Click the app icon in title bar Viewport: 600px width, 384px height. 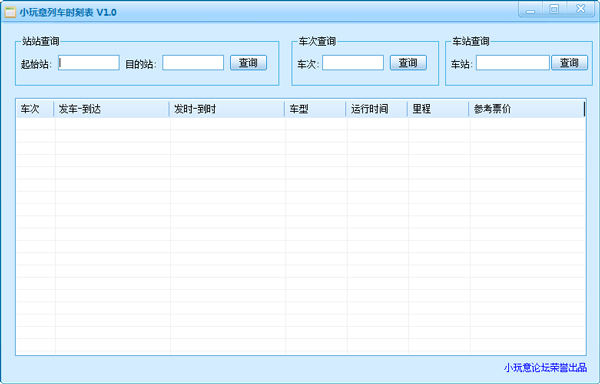10,12
